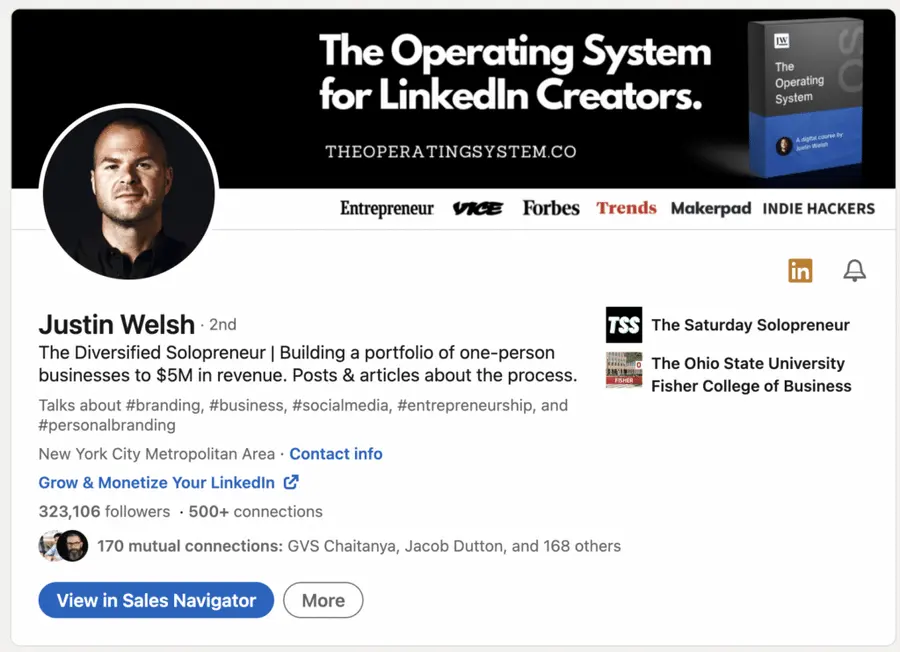Open The Saturday Solopreneur company logo
900x652 pixels.
[x=623, y=325]
